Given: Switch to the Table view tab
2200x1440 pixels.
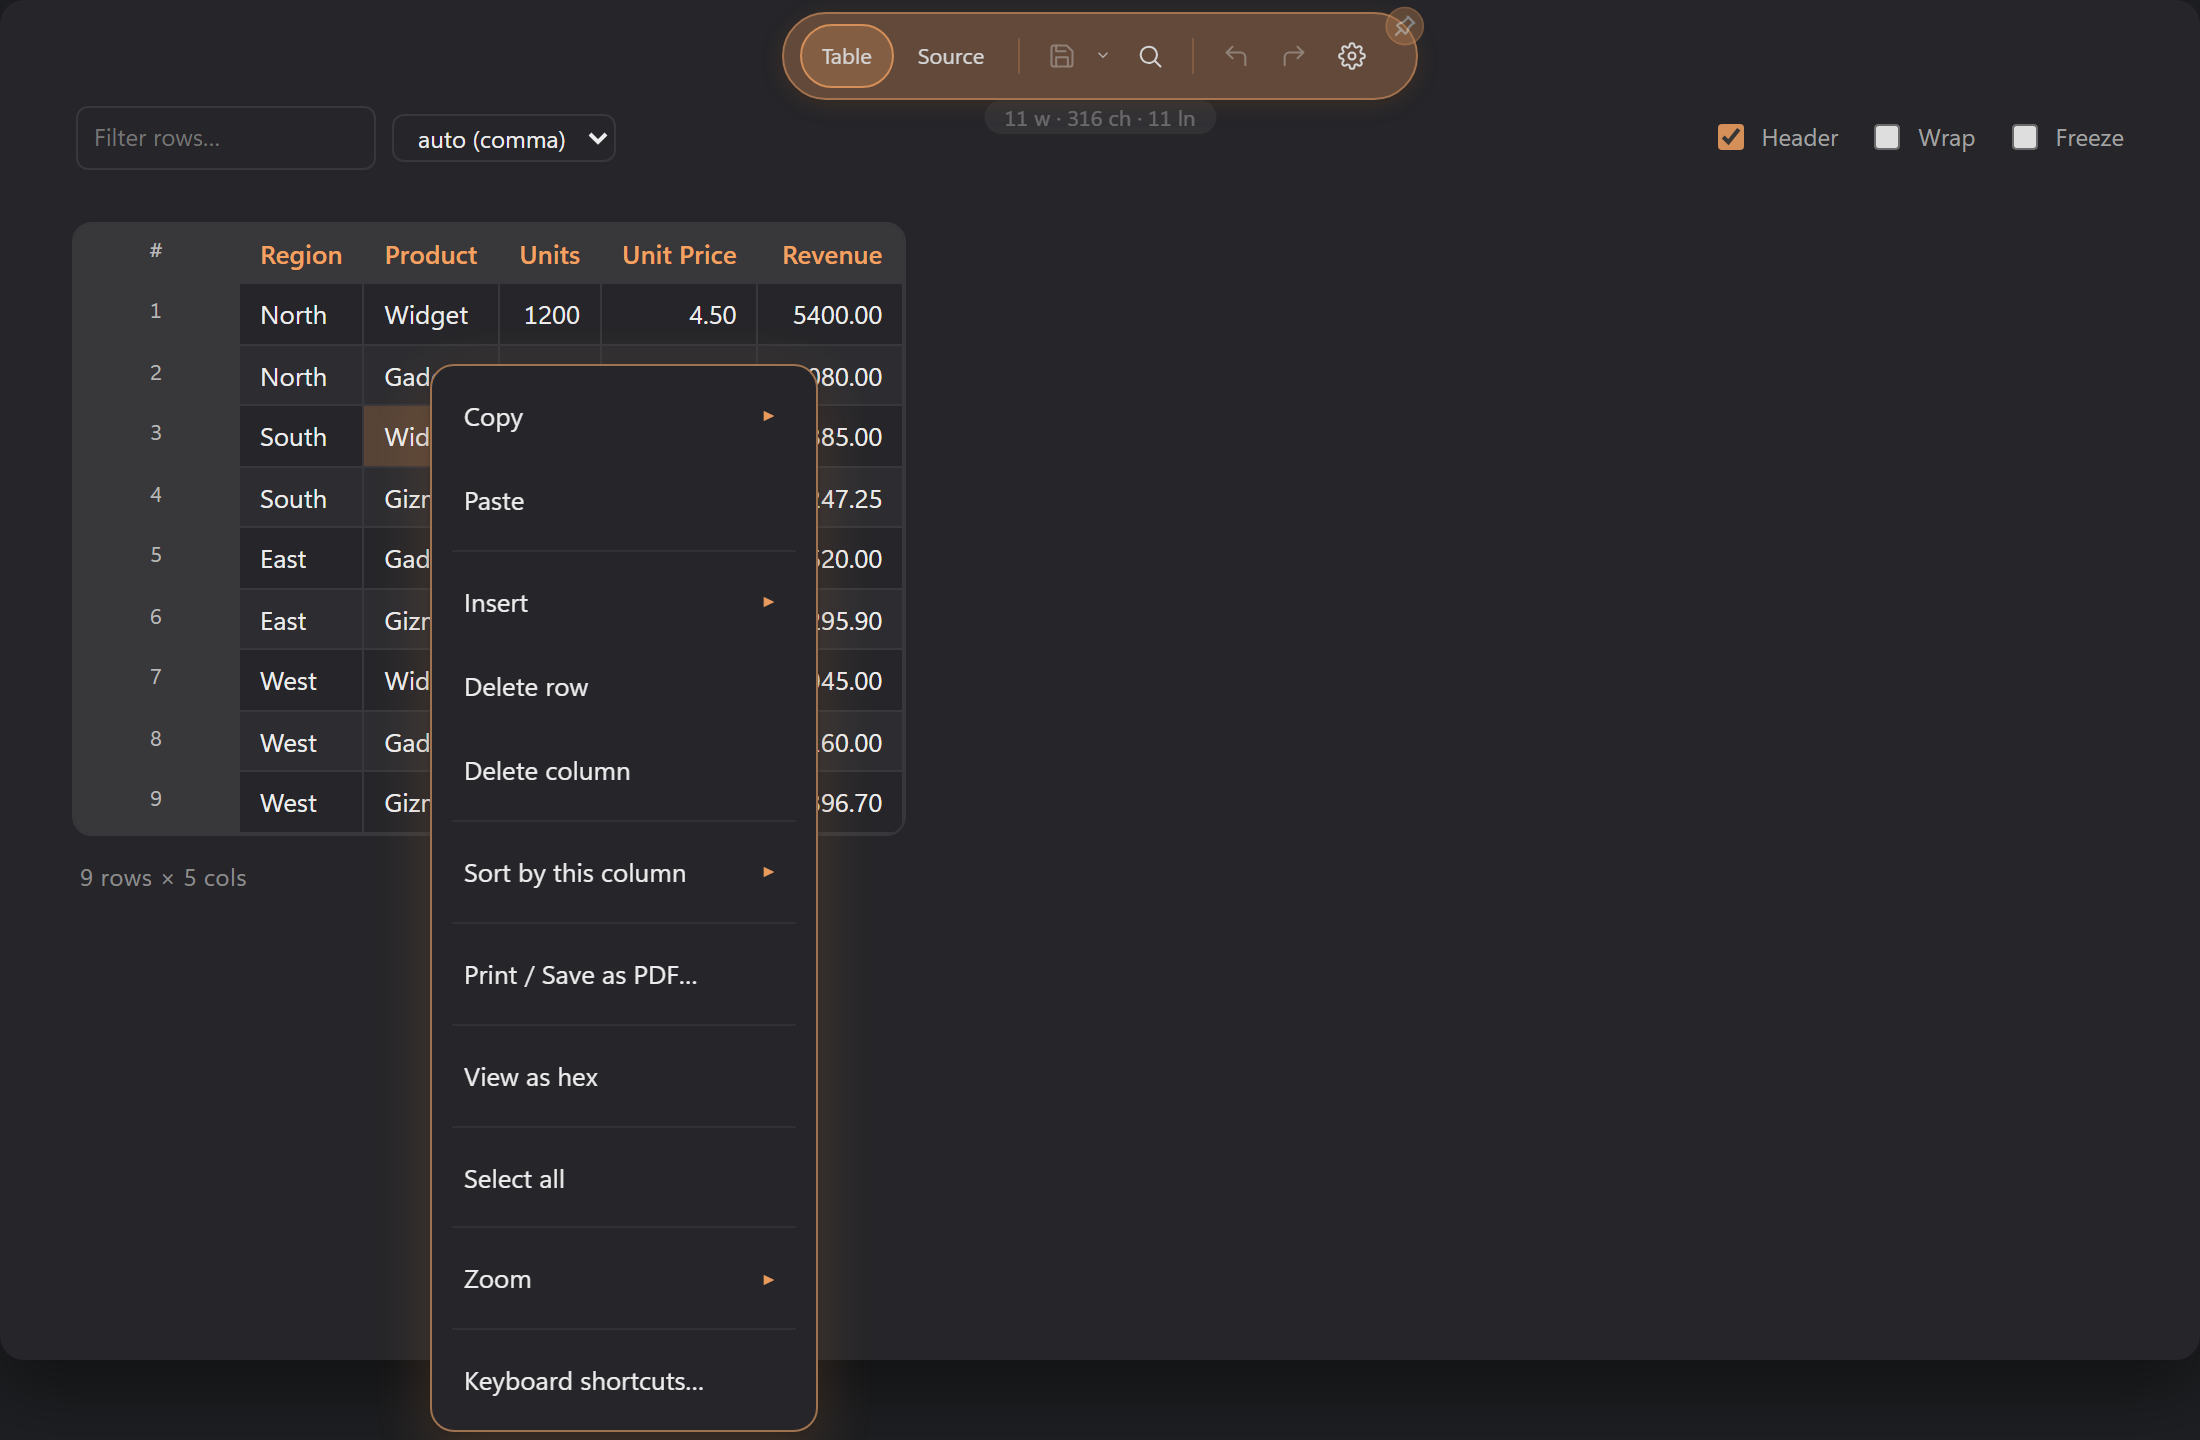Looking at the screenshot, I should 846,56.
